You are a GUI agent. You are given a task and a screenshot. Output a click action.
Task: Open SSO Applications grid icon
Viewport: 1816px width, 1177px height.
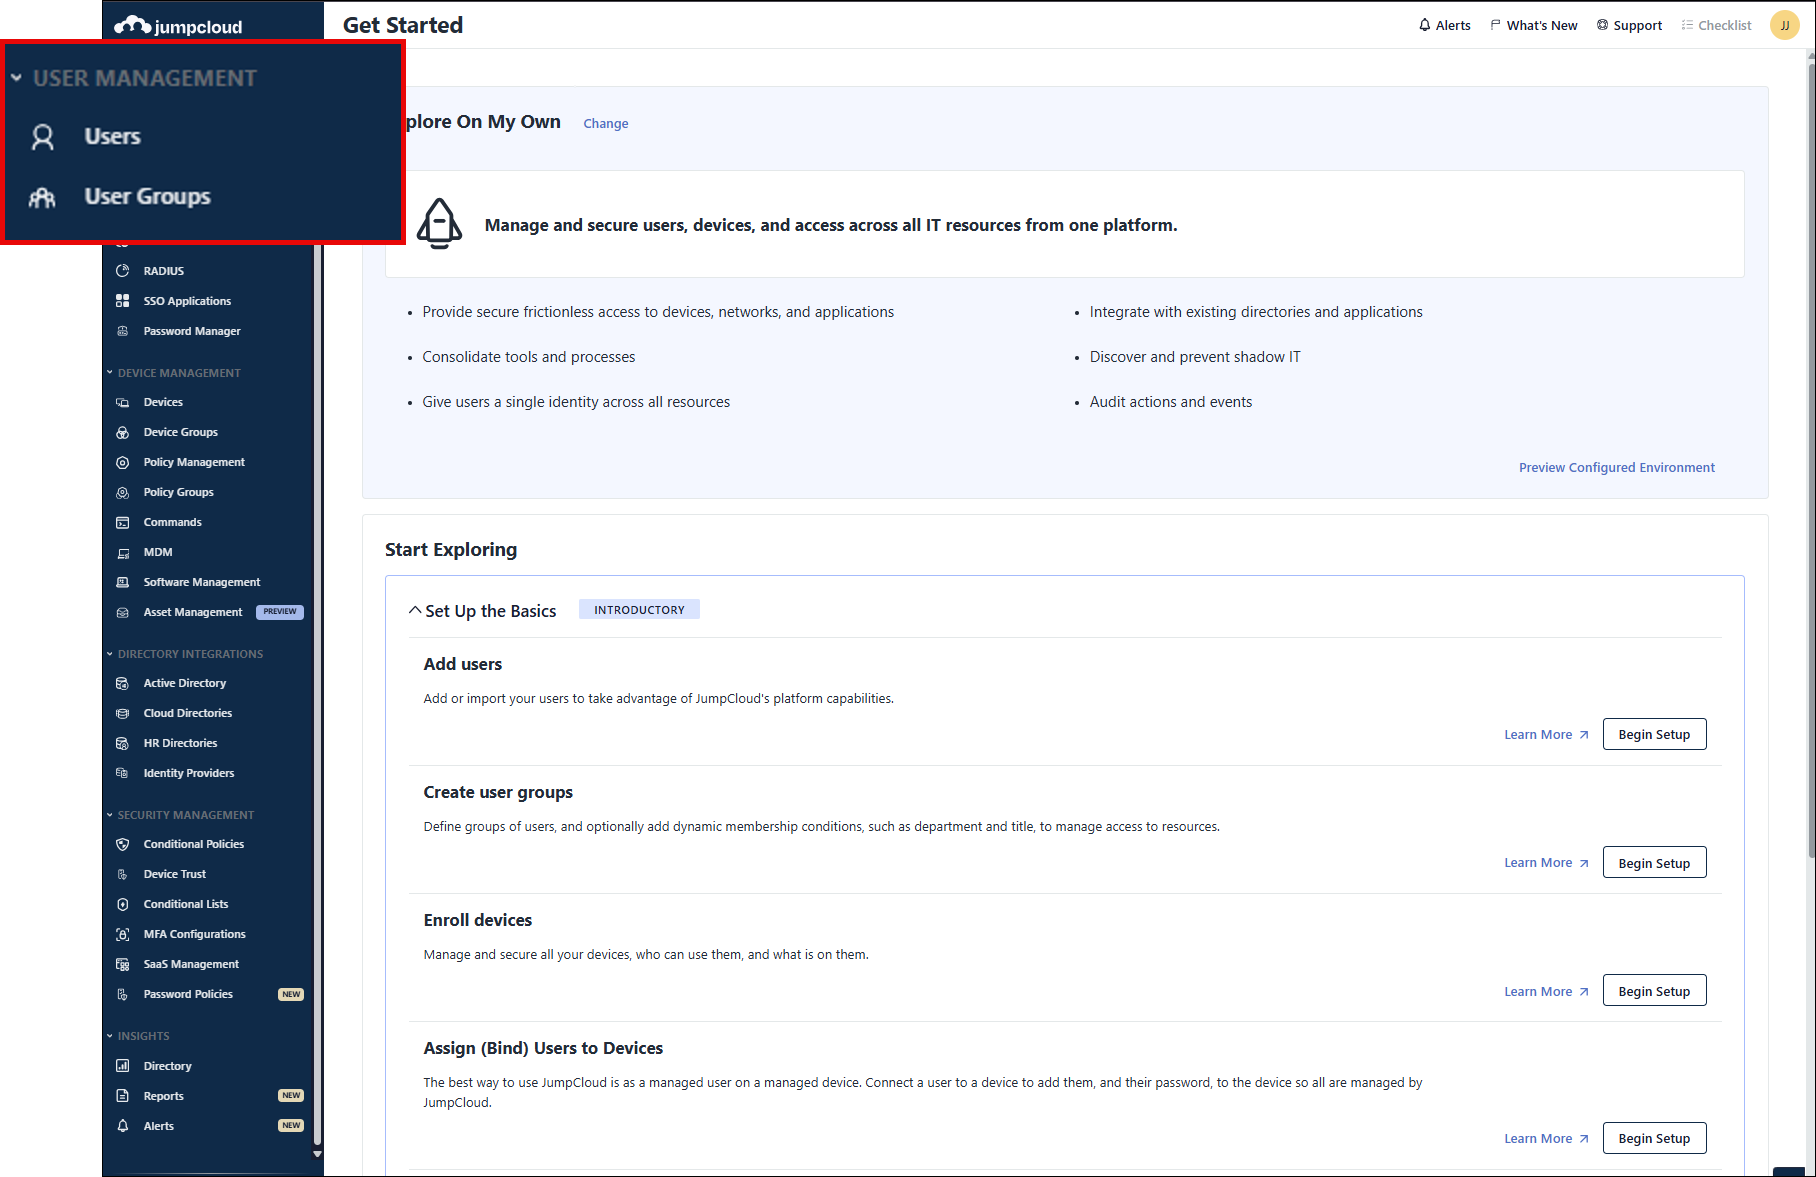123,301
